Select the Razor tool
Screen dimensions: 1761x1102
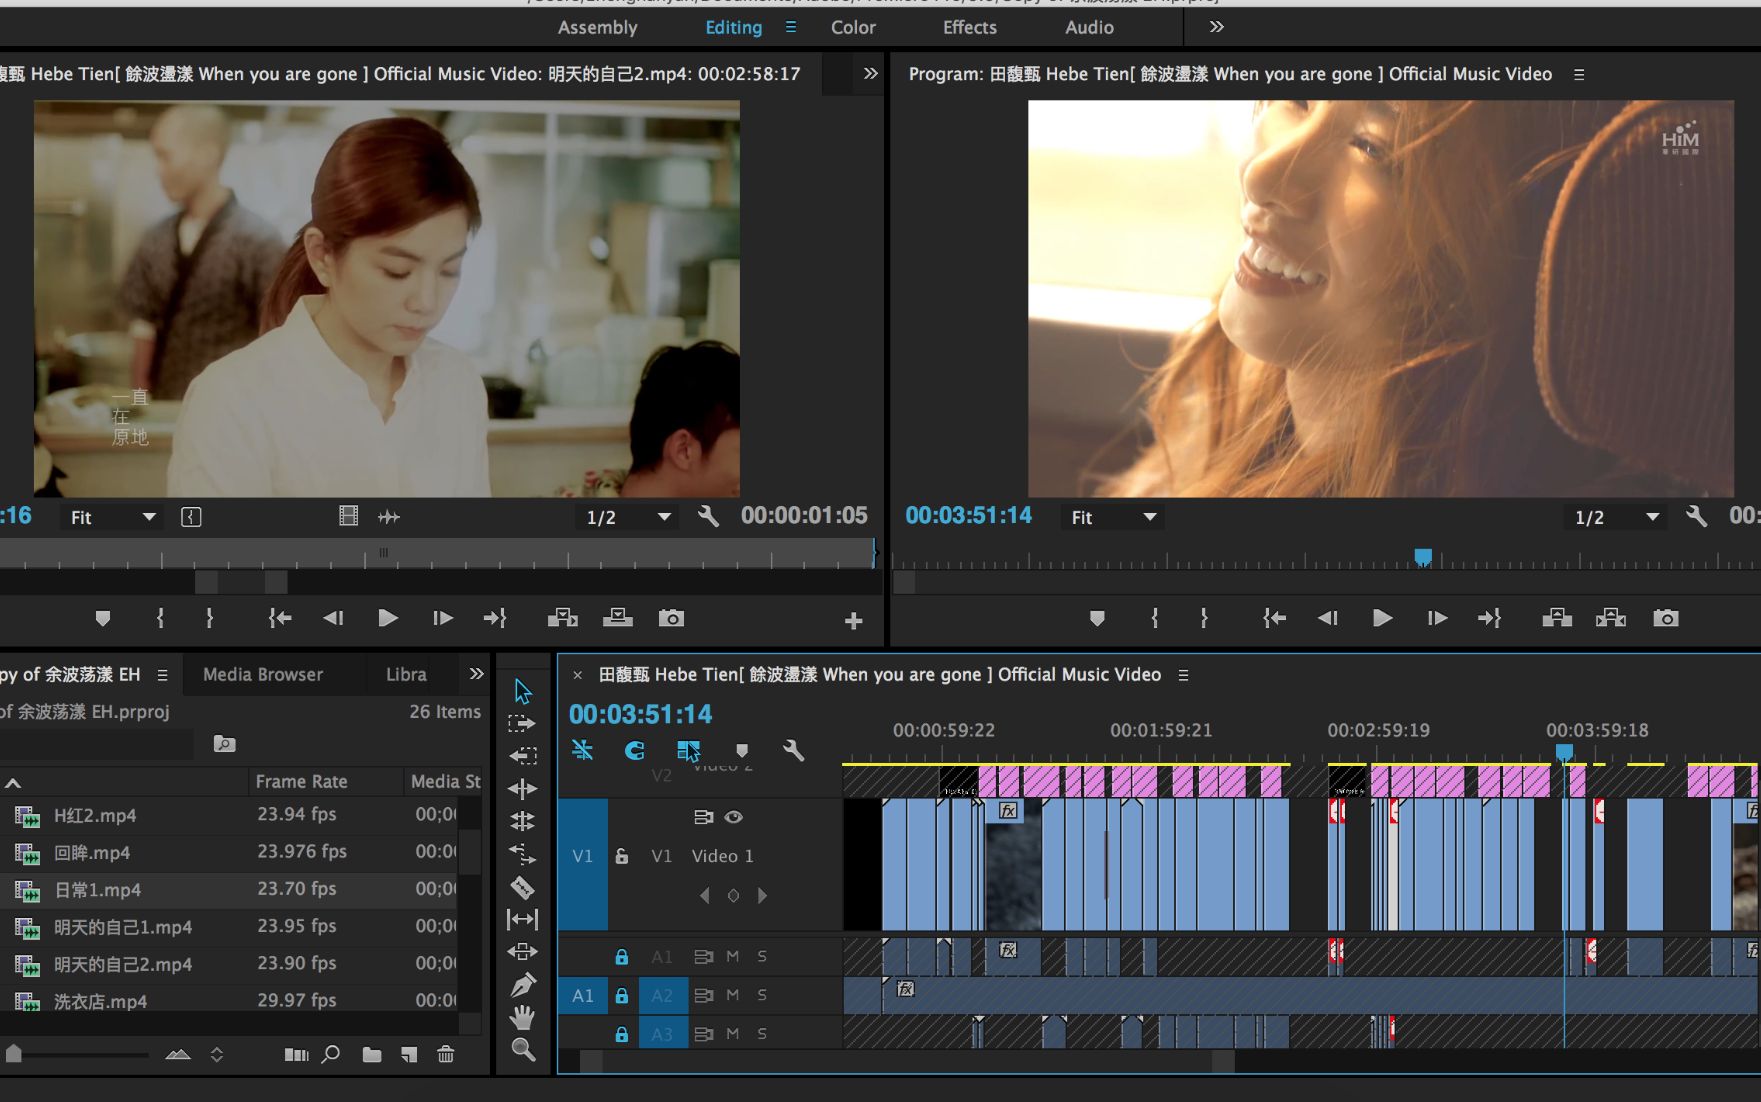coord(522,887)
